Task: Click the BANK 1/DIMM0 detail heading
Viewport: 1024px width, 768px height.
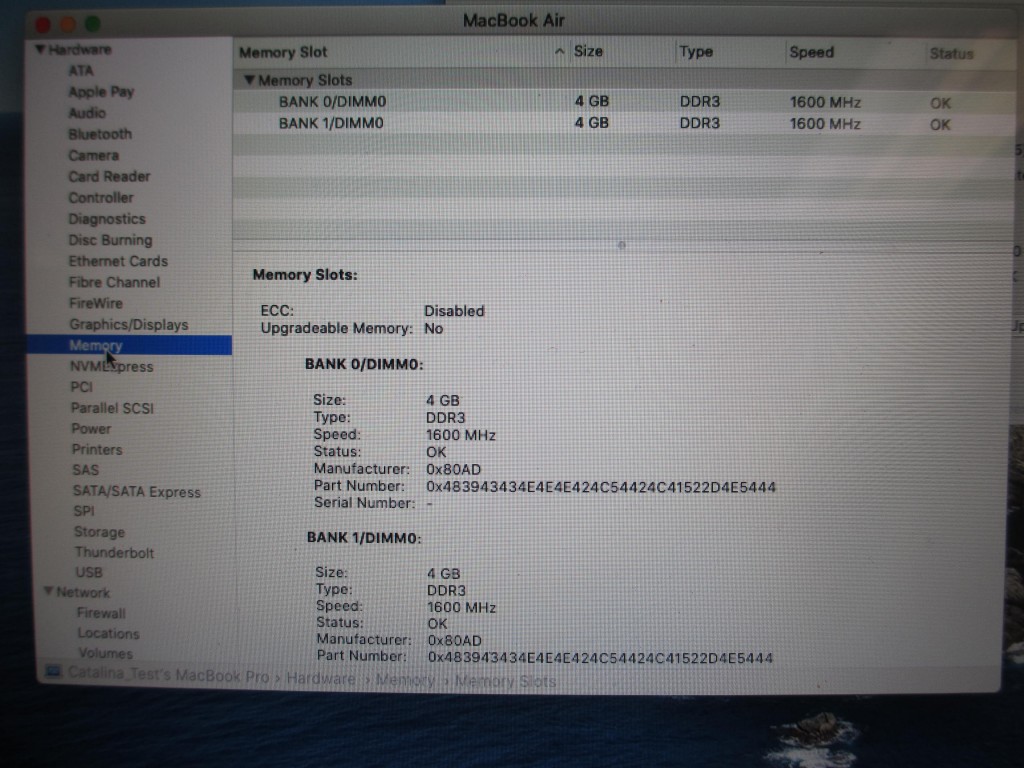Action: pyautogui.click(x=364, y=538)
